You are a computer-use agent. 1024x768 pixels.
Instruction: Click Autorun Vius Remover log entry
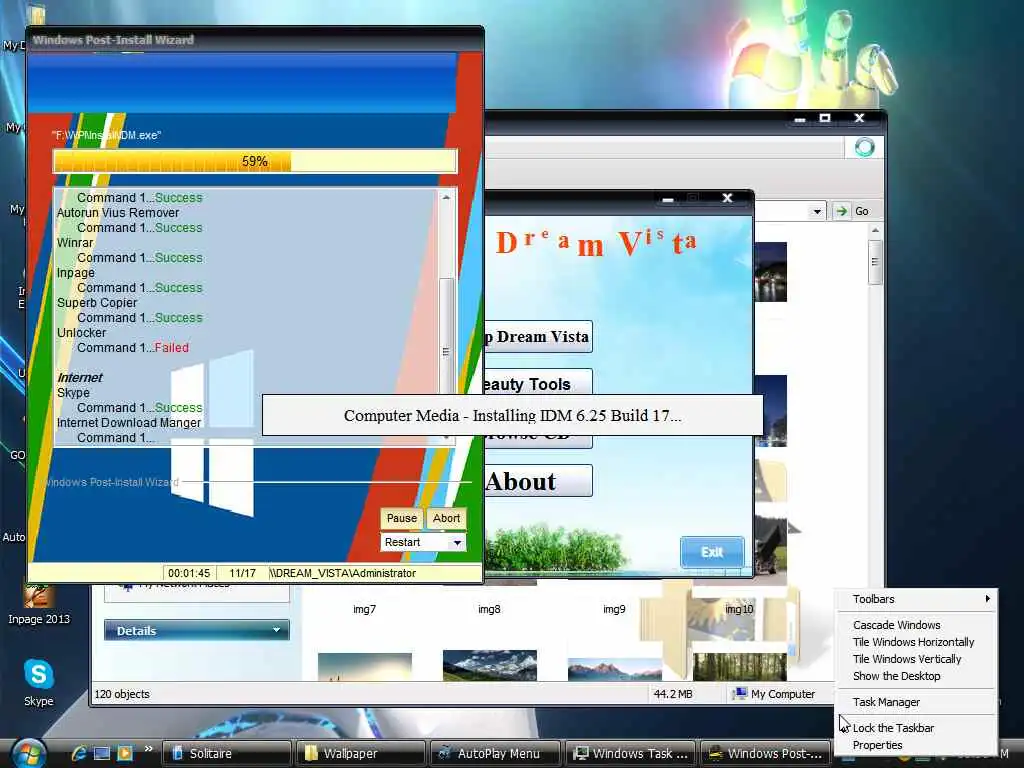(x=118, y=212)
